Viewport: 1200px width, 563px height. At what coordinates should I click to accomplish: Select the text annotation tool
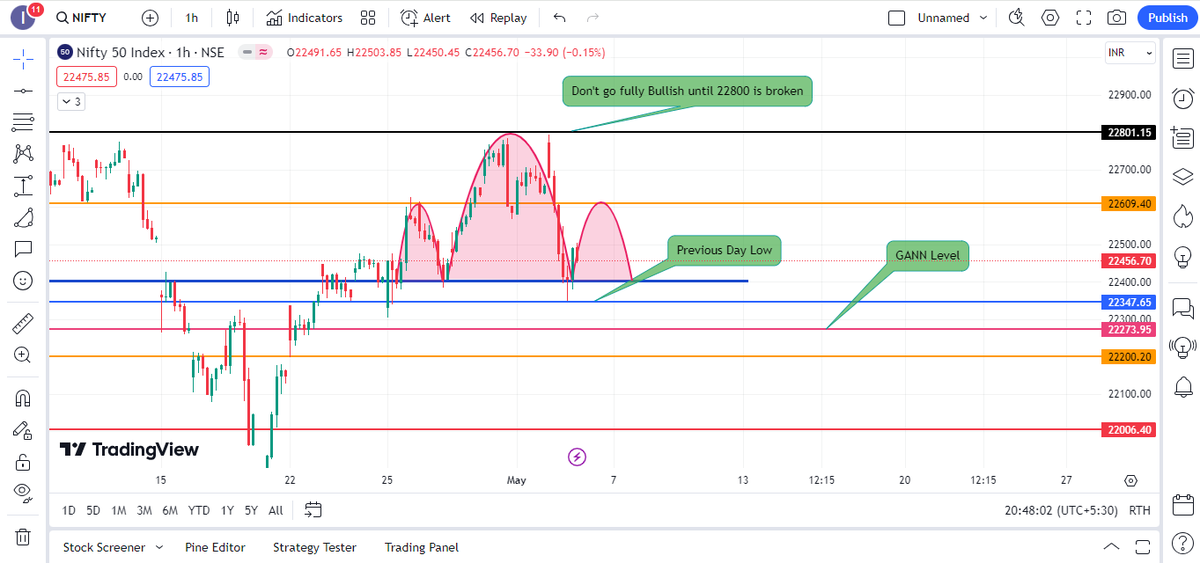[x=23, y=249]
